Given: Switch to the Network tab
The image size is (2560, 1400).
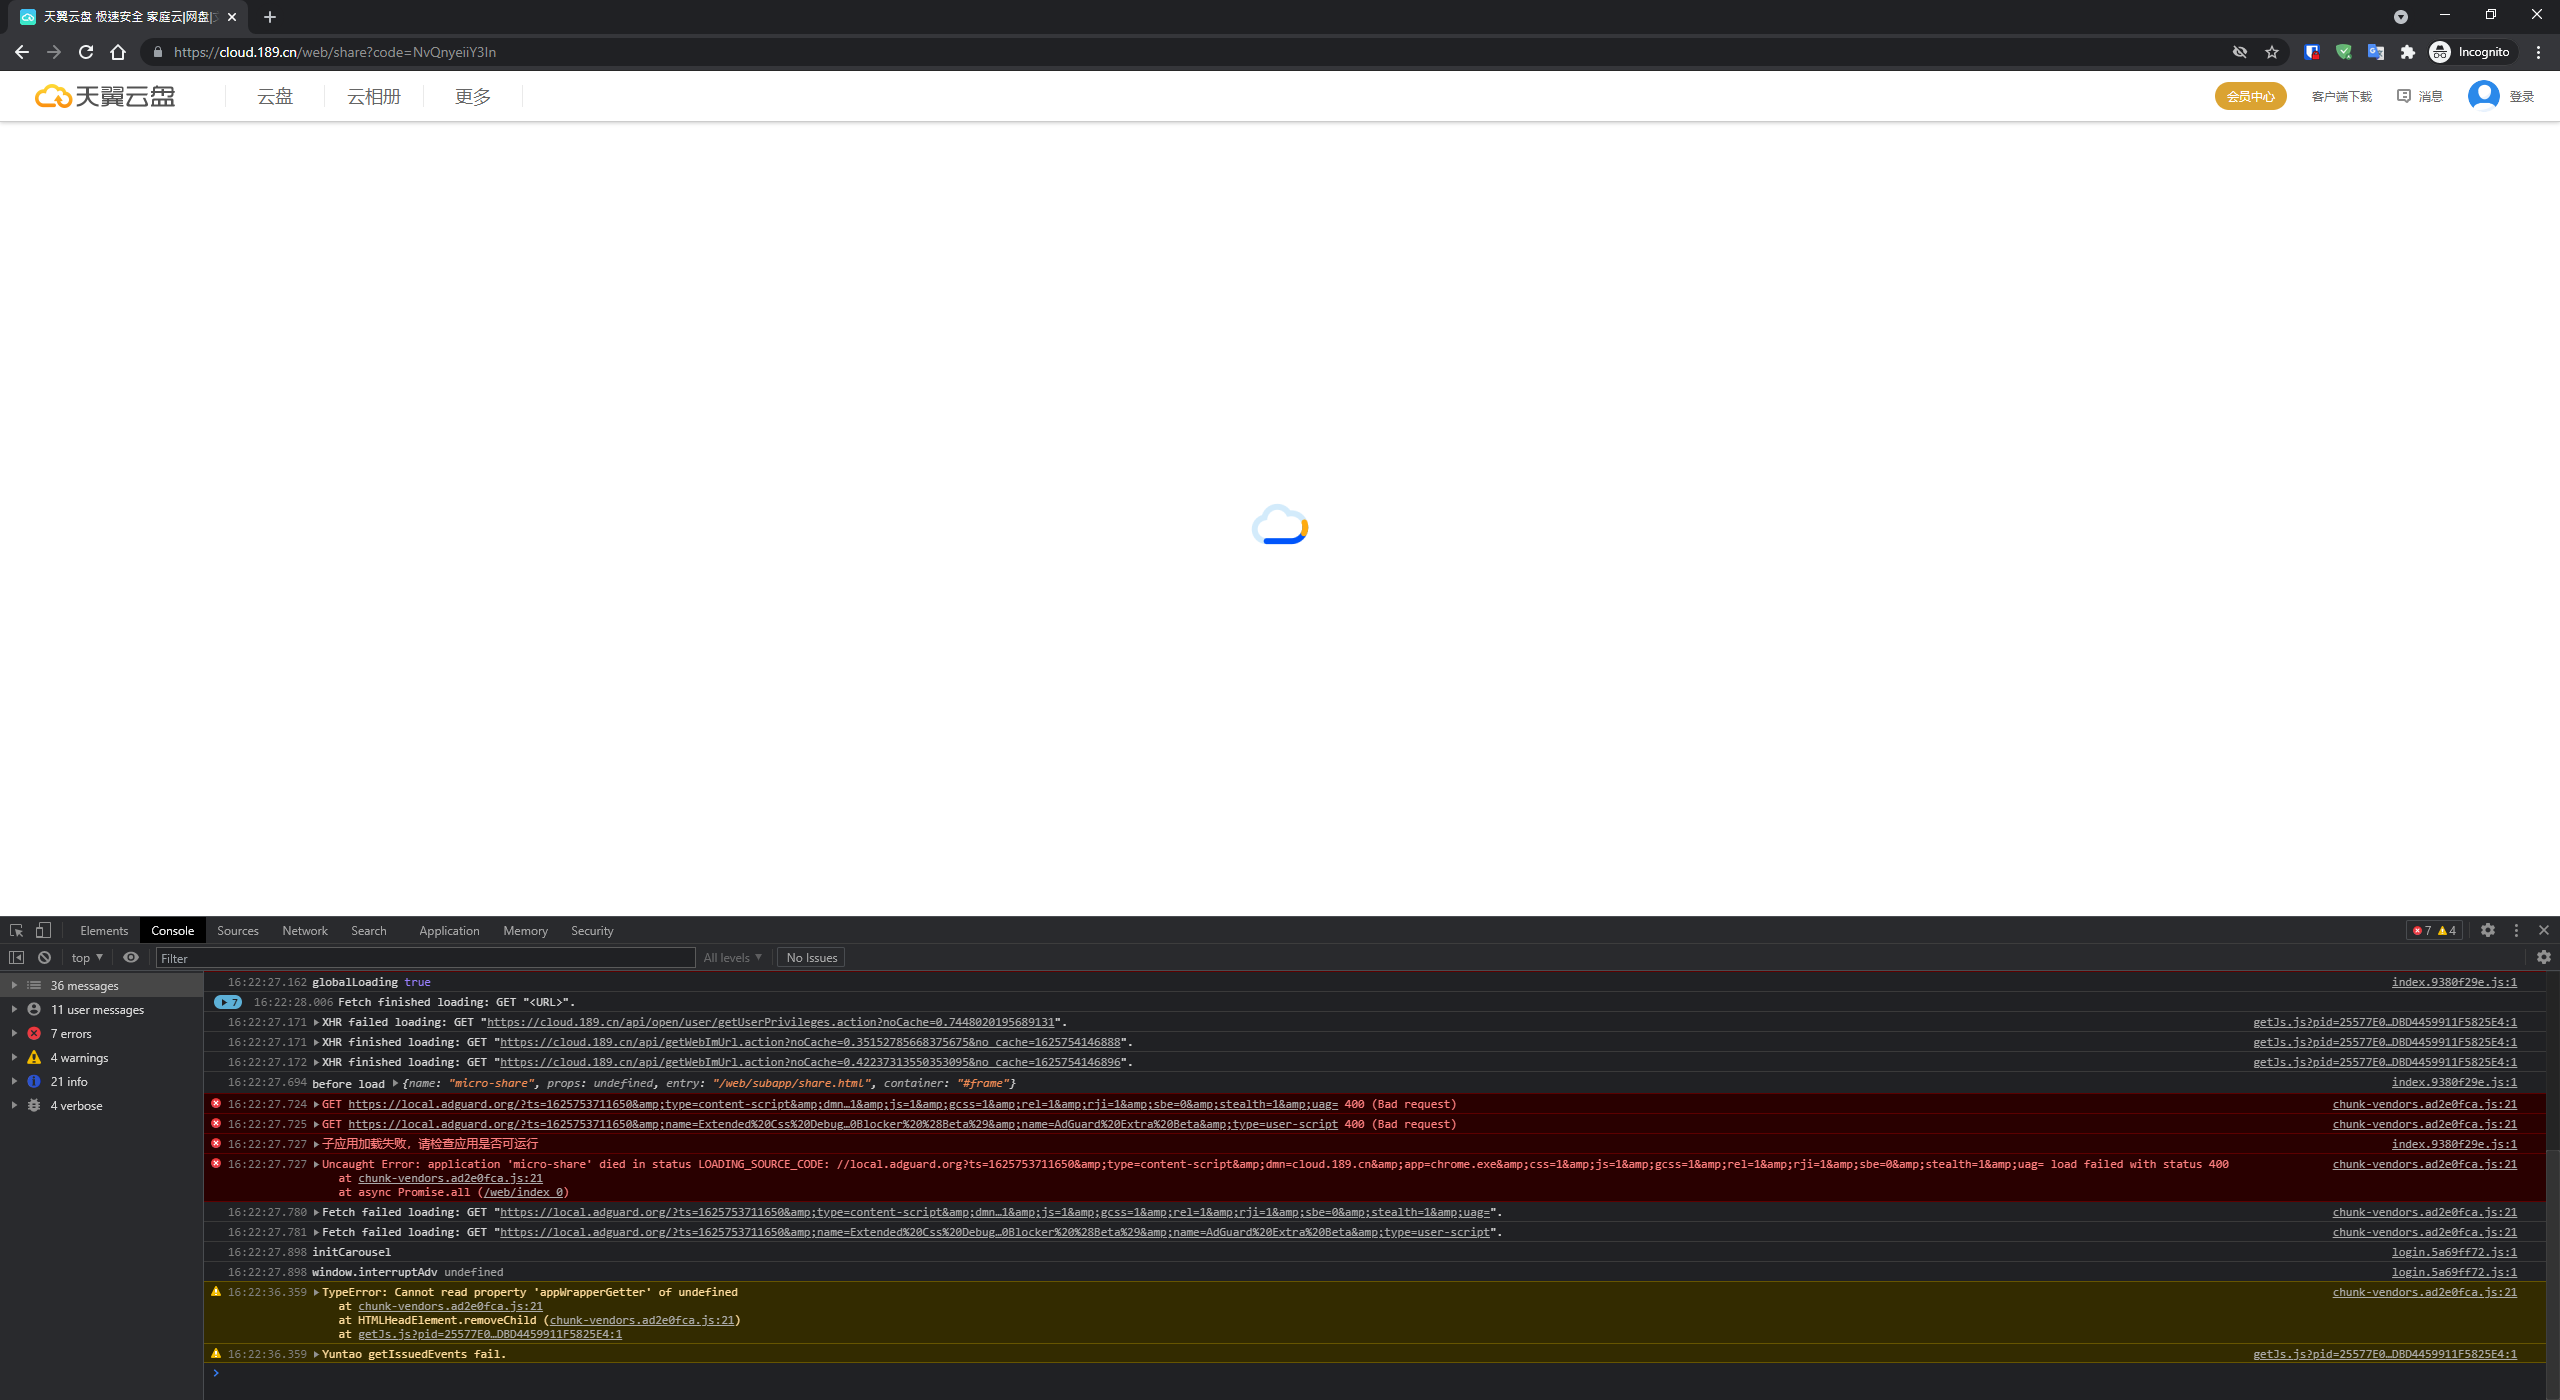Looking at the screenshot, I should [x=304, y=930].
